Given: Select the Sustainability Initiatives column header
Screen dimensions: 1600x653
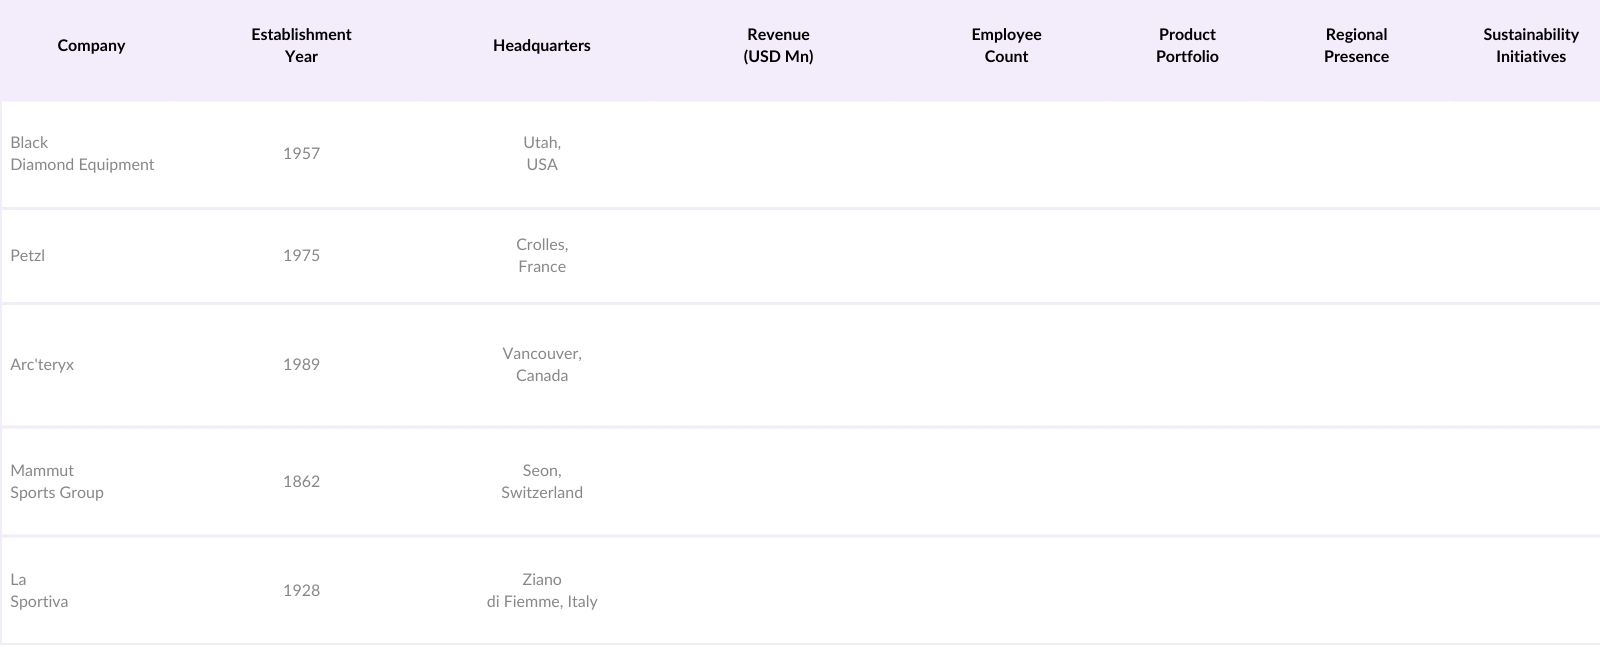Looking at the screenshot, I should click(1530, 46).
